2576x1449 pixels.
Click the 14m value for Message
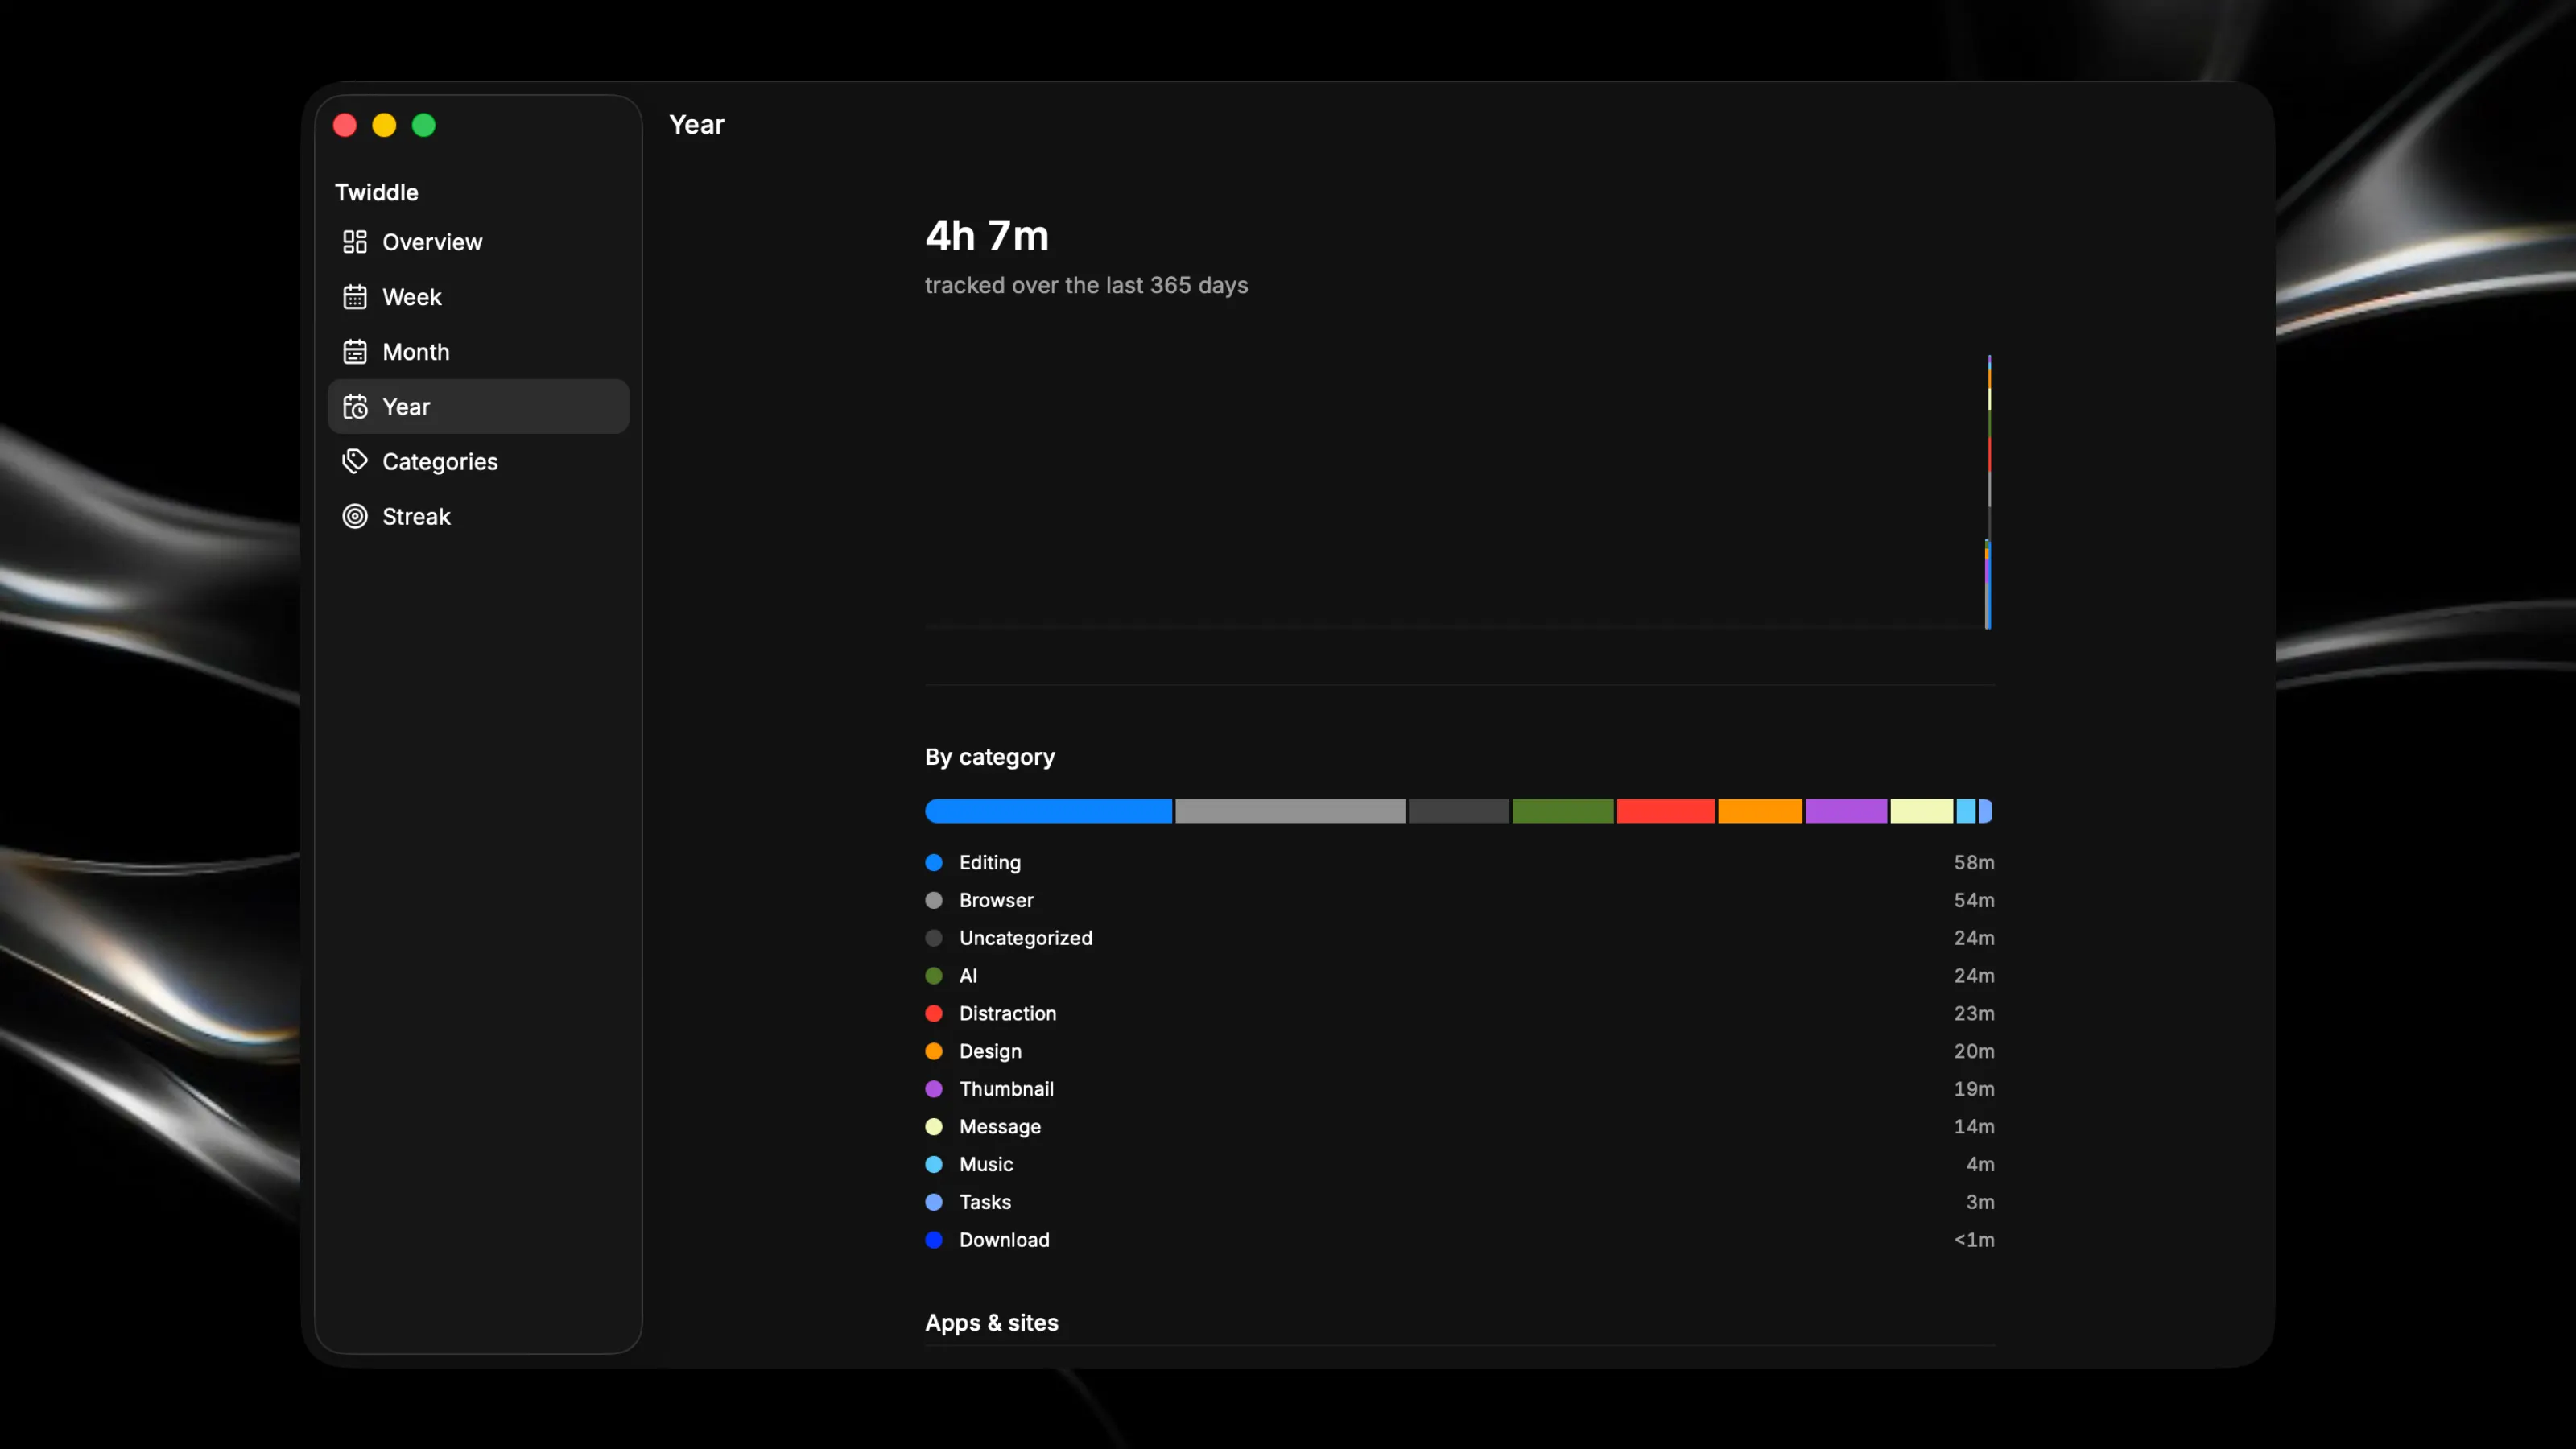(x=1974, y=1127)
